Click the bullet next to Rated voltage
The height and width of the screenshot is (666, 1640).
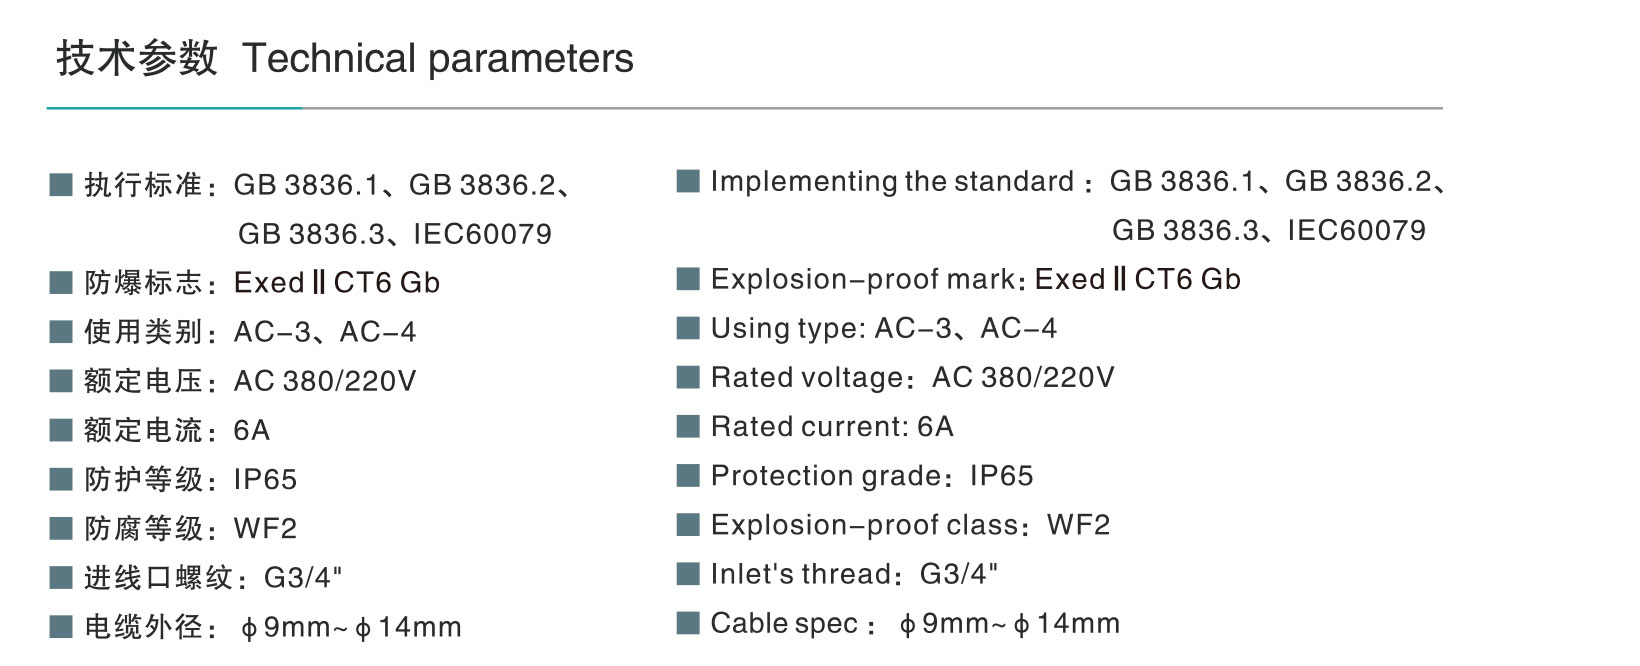688,377
